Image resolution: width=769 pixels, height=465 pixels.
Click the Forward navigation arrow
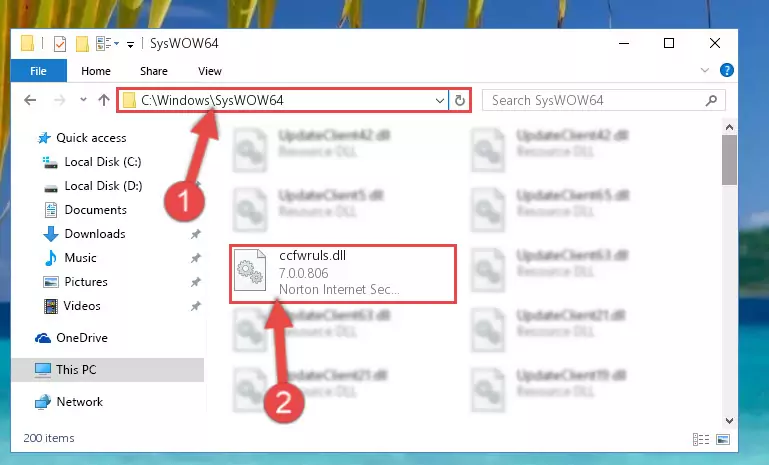(59, 101)
